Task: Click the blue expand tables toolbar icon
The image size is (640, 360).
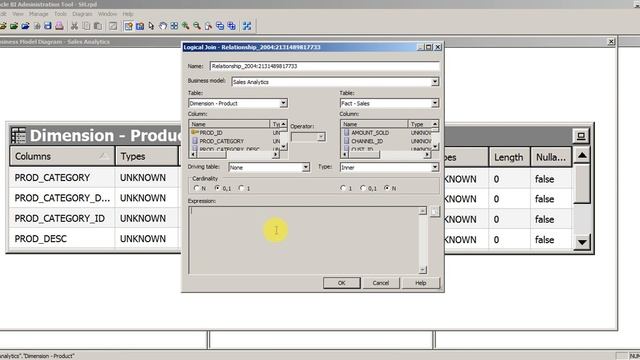Action: [231, 26]
